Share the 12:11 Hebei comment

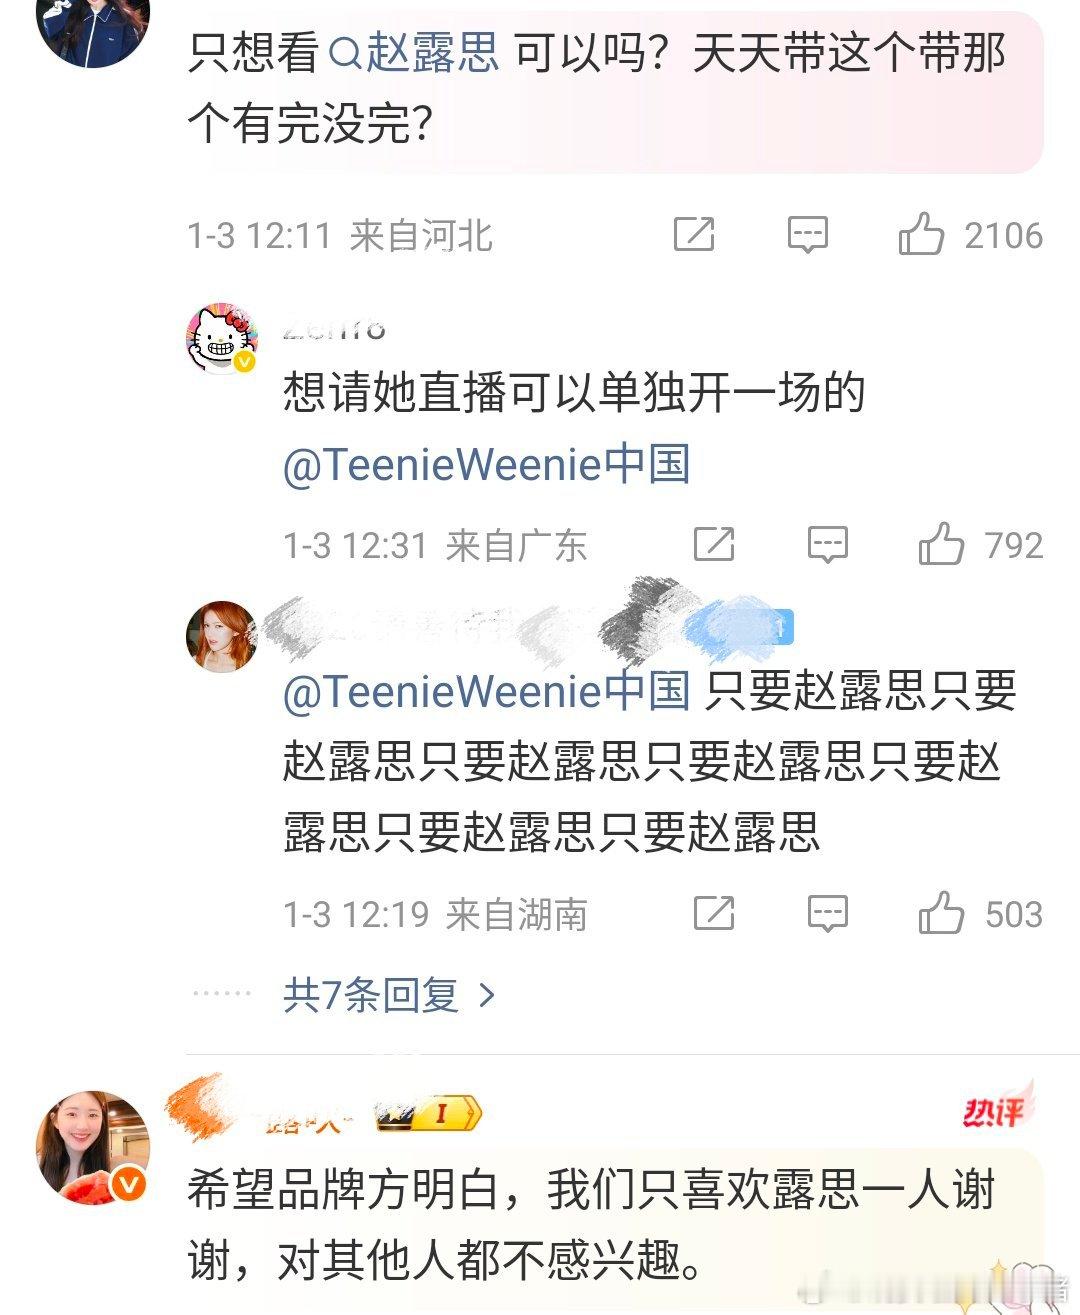694,235
